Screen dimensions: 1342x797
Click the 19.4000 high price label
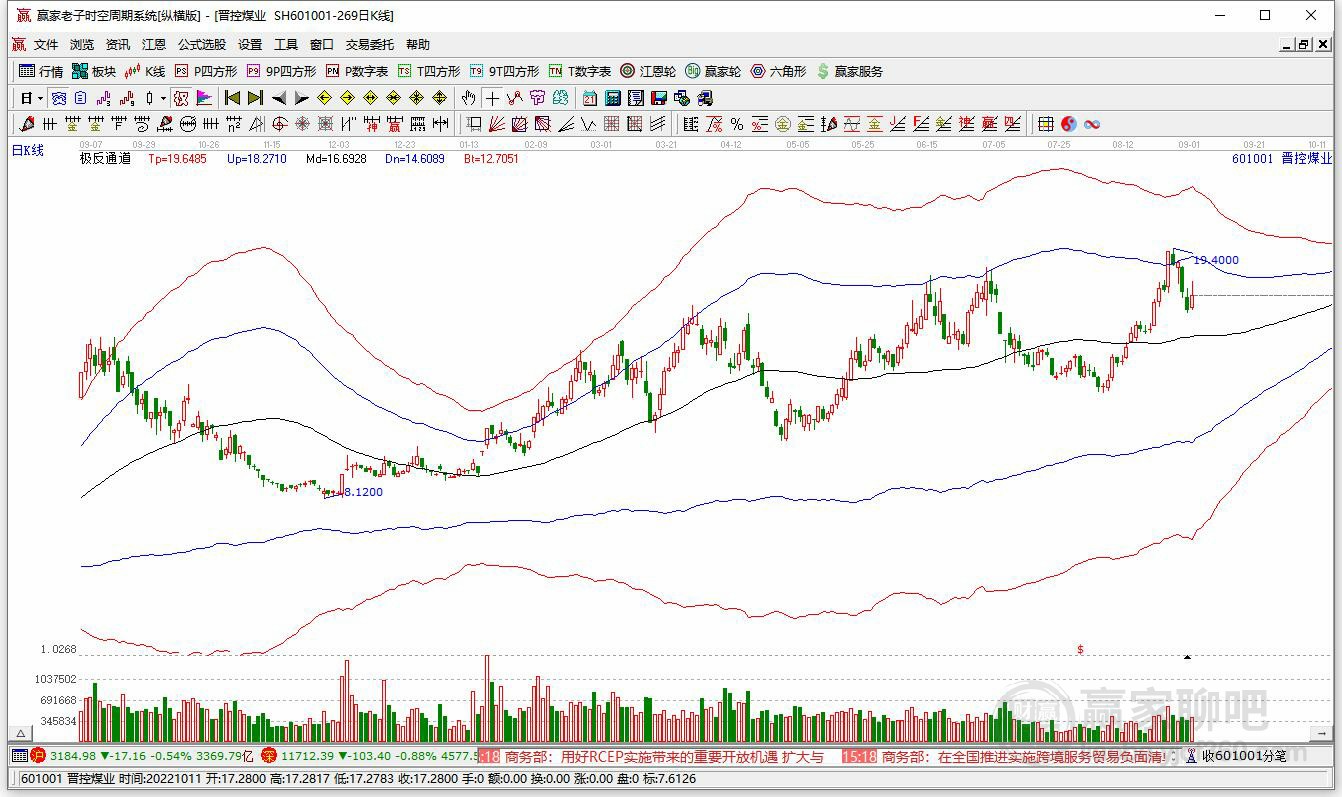coord(1217,260)
